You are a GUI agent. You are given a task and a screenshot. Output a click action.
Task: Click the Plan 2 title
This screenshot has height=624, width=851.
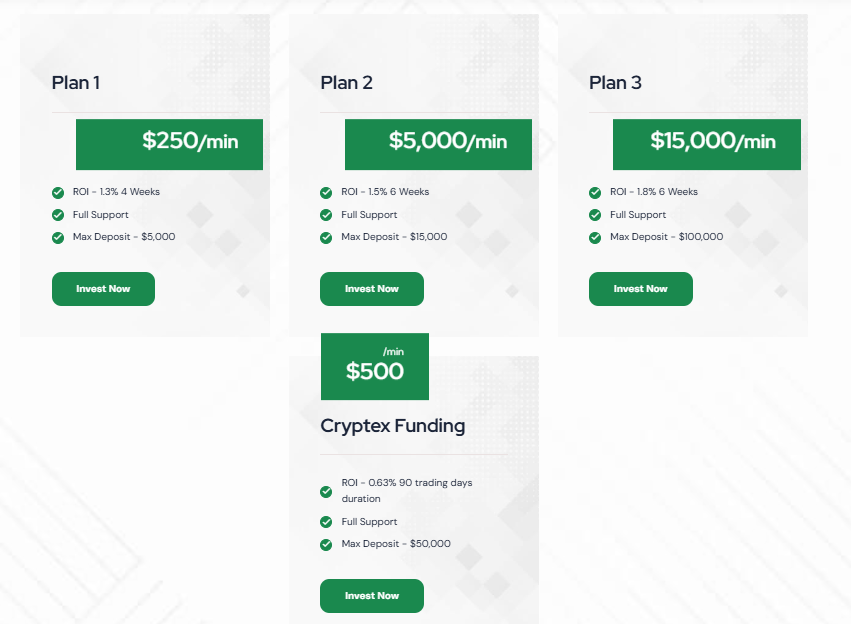point(346,83)
